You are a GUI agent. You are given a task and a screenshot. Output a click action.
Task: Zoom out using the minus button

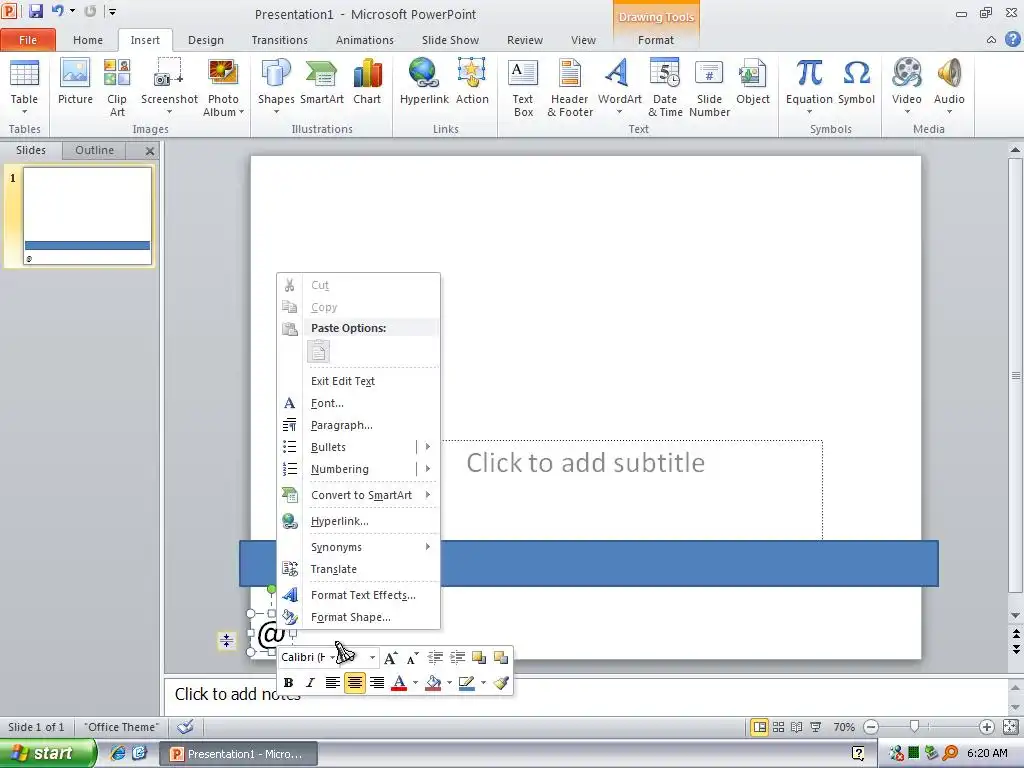pyautogui.click(x=871, y=727)
